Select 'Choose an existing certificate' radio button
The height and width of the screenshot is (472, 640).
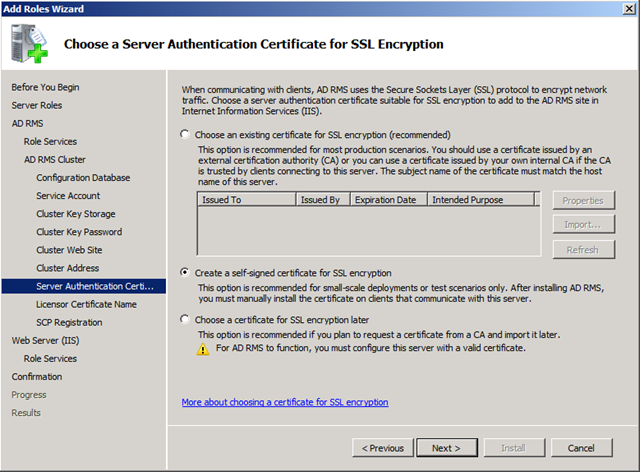coord(185,134)
